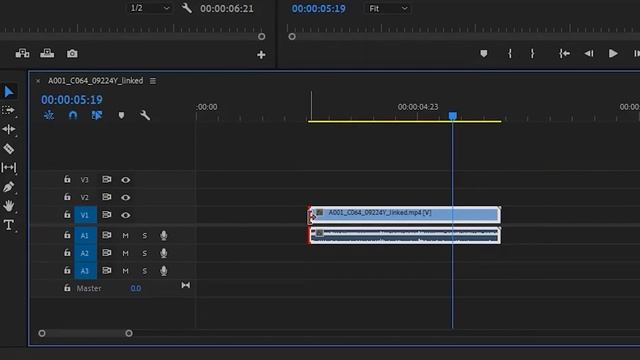Toggle lock on track V2
The image size is (640, 360).
pos(67,197)
